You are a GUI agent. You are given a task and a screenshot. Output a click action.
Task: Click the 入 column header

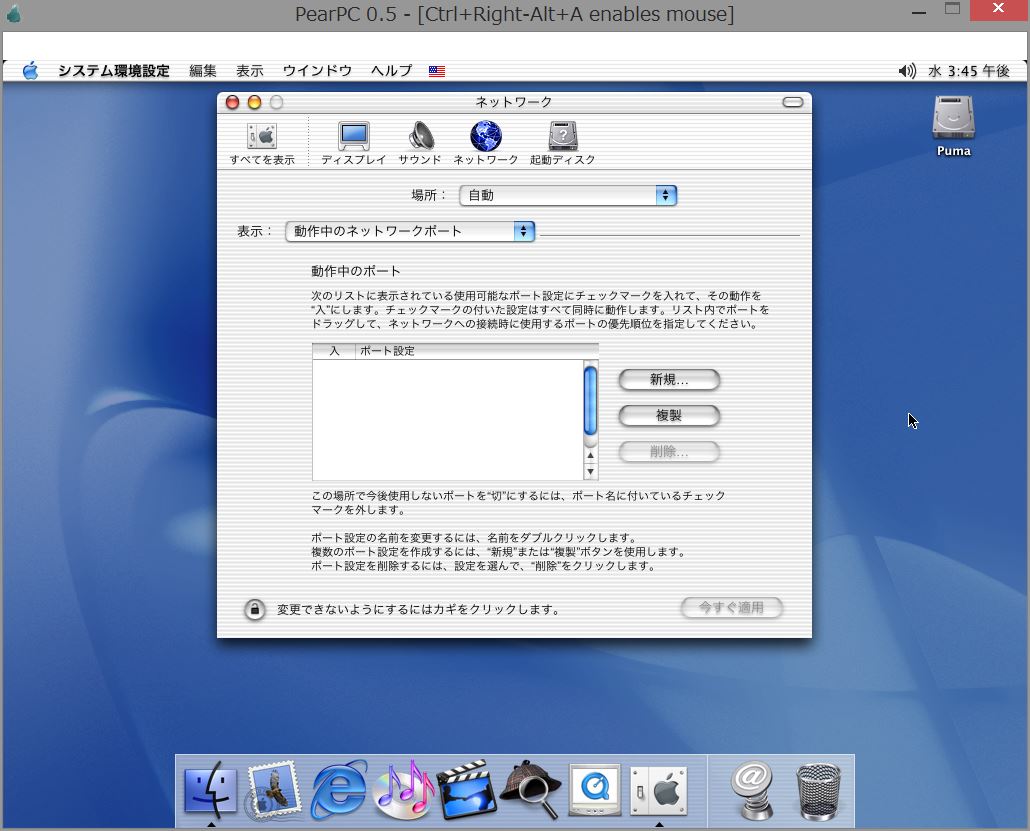point(334,351)
